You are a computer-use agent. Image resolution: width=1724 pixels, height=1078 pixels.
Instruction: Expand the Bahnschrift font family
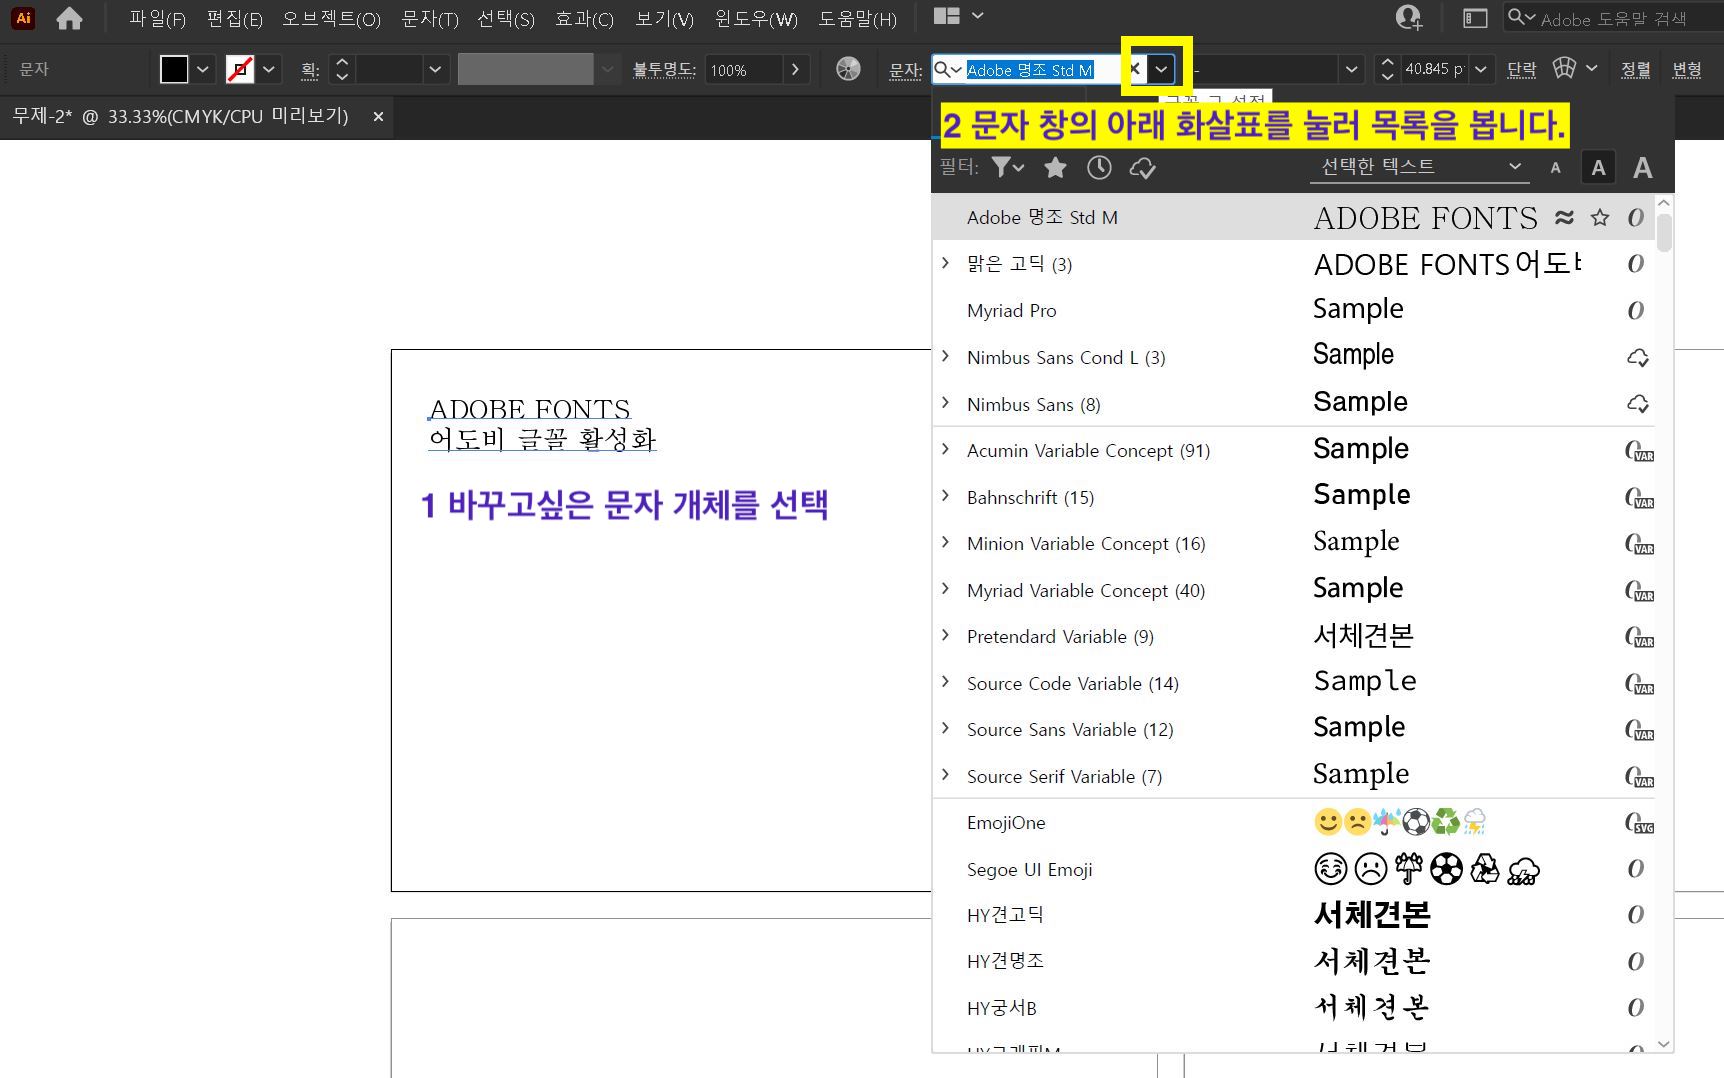point(946,496)
